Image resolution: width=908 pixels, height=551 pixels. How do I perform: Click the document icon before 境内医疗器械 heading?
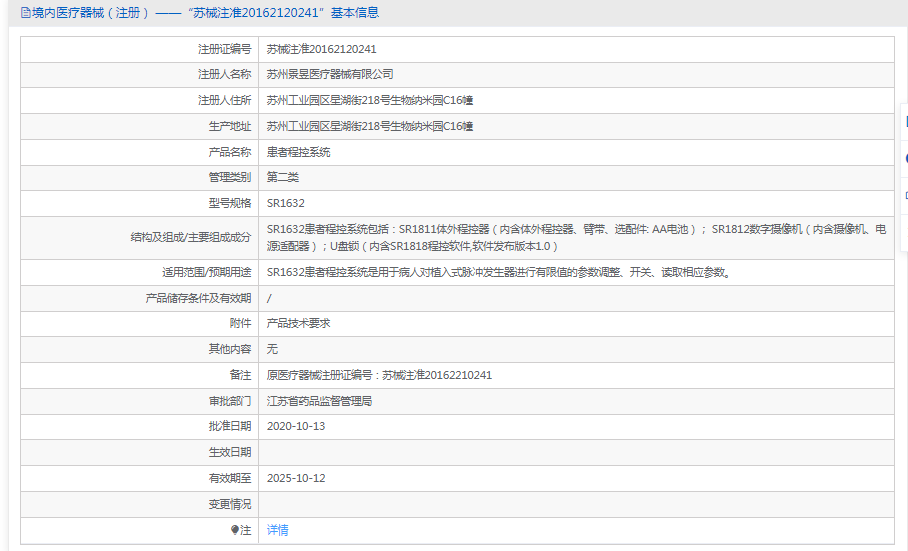point(25,13)
